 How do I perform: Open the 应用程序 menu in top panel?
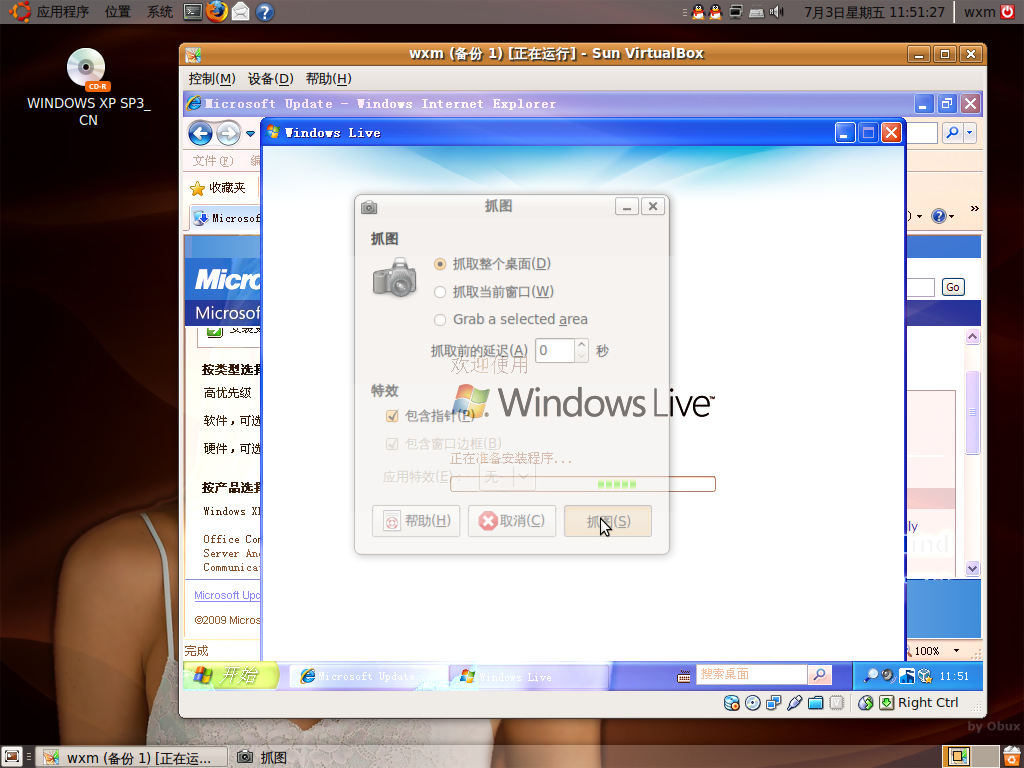click(x=63, y=12)
